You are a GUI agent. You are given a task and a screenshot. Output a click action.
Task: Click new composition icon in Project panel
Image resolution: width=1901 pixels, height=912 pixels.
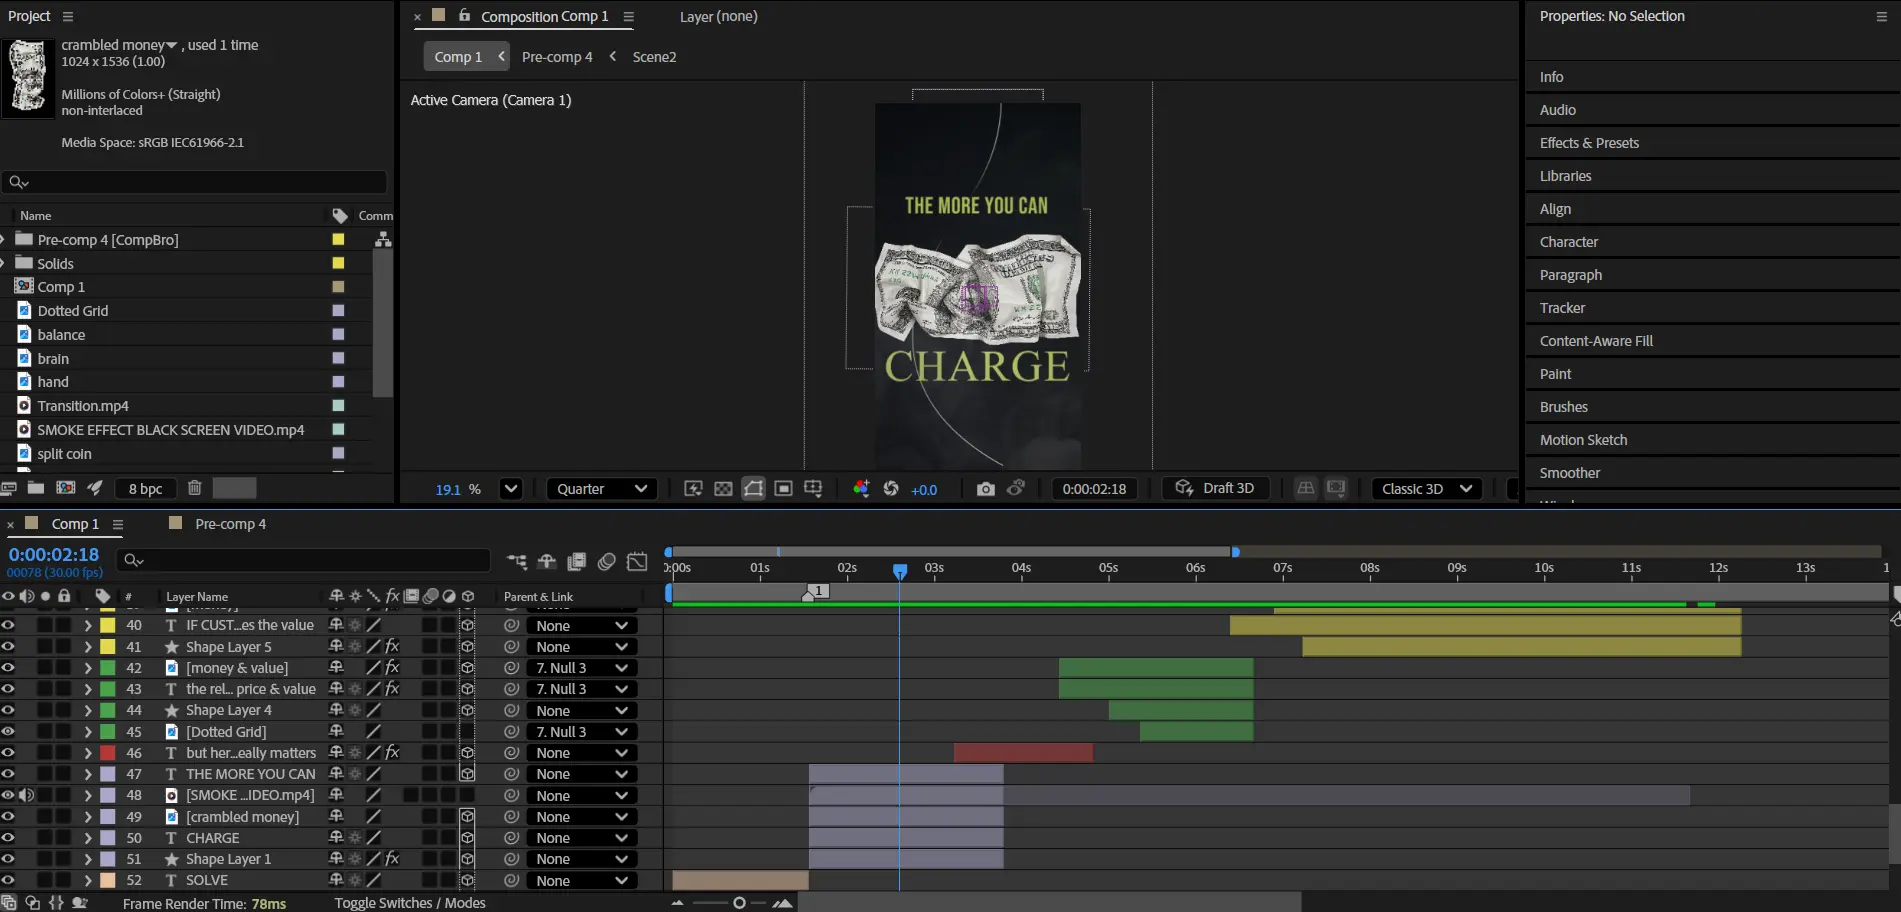[x=66, y=488]
